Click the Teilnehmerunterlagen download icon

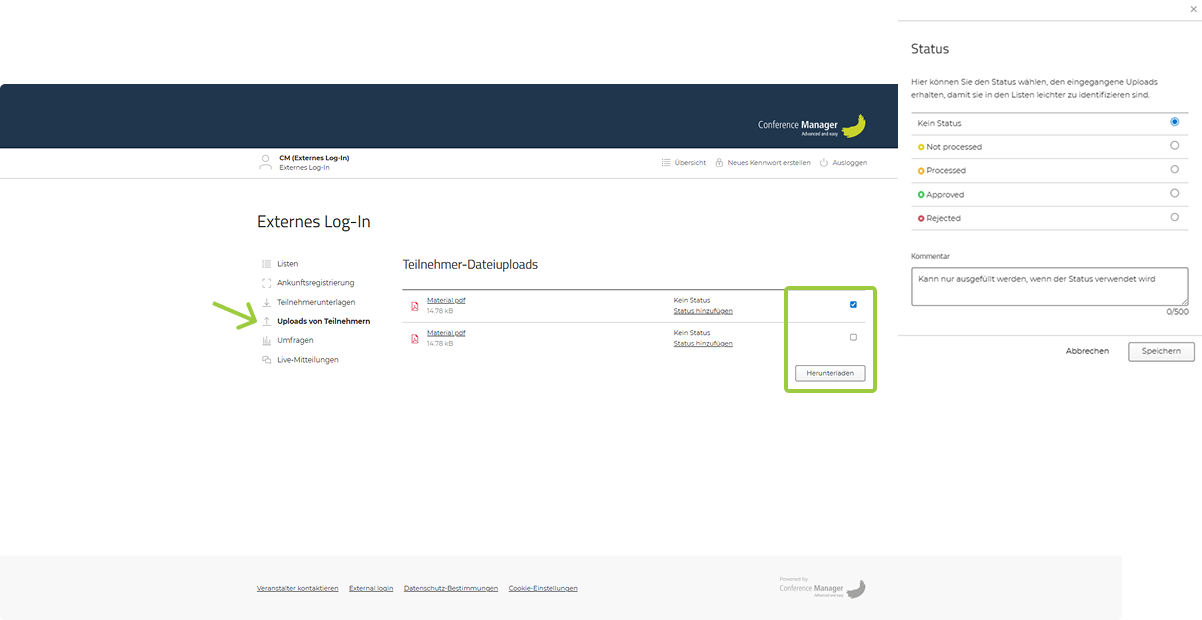click(x=266, y=302)
